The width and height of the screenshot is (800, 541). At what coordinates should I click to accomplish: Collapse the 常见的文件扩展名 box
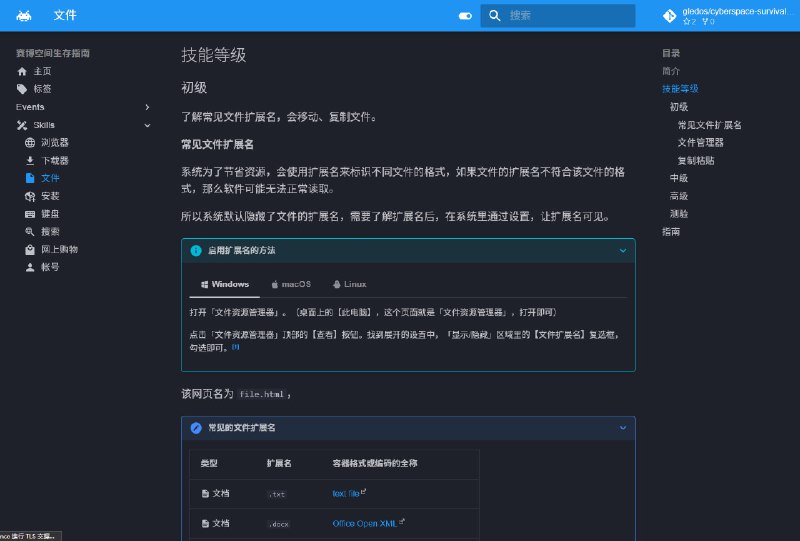[x=623, y=428]
